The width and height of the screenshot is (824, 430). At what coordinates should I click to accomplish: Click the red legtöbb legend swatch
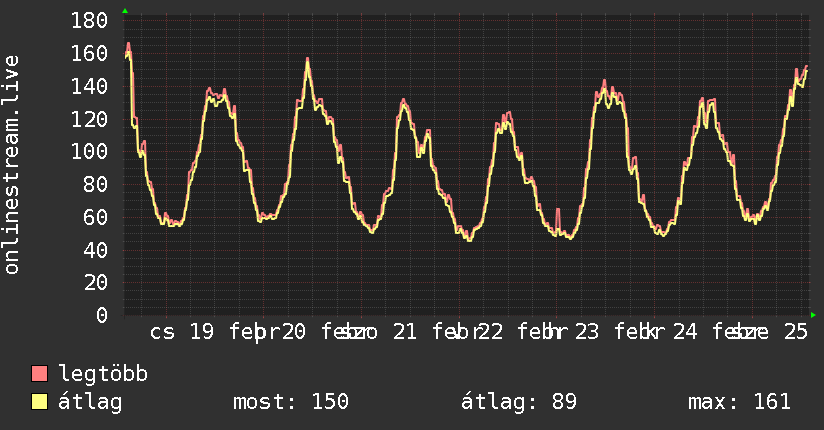[40, 375]
